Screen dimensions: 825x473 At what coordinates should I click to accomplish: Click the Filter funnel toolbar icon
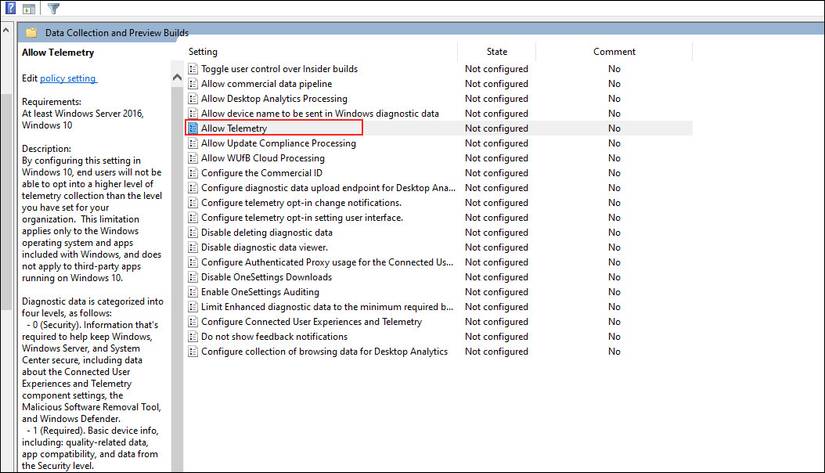pyautogui.click(x=53, y=8)
